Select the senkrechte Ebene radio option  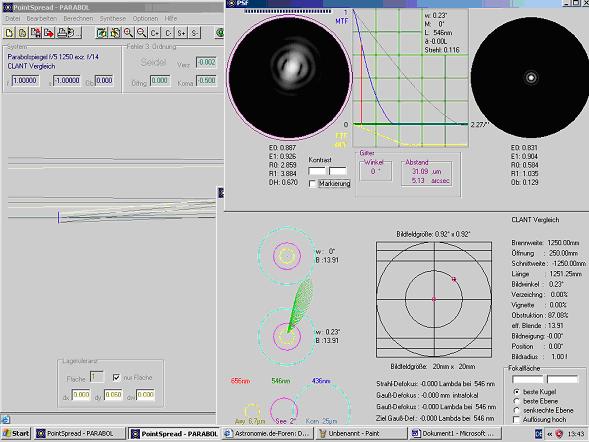(x=516, y=410)
